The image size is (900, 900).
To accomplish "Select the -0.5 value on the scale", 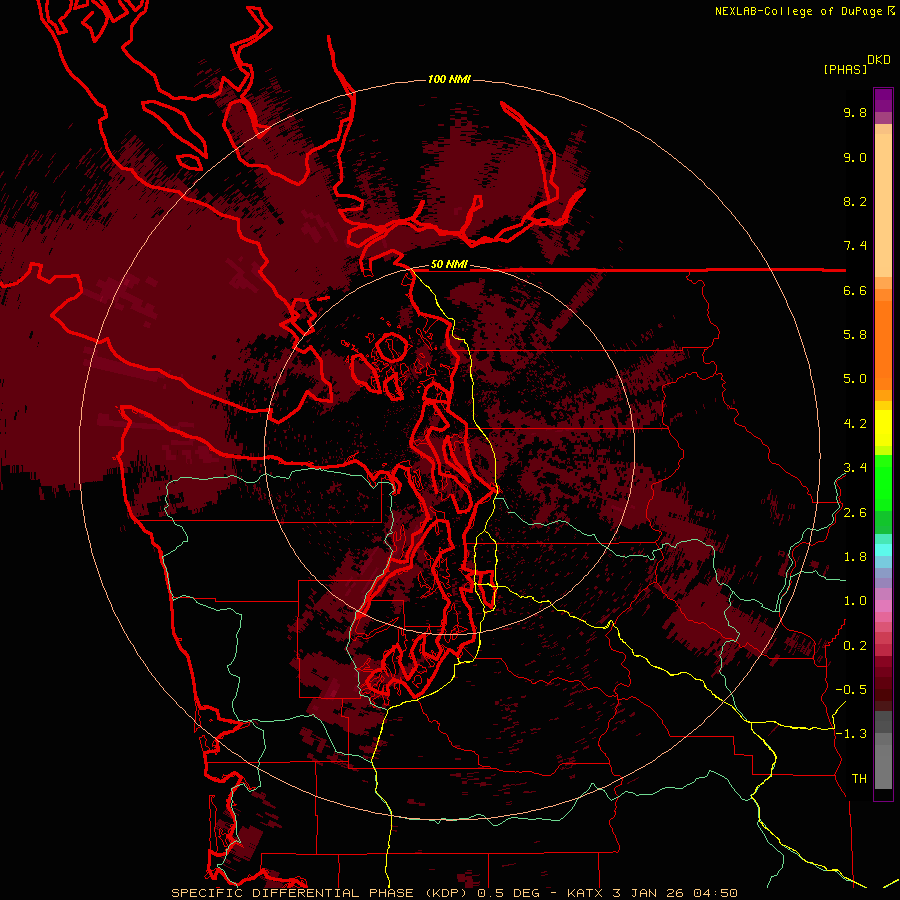I will (851, 690).
